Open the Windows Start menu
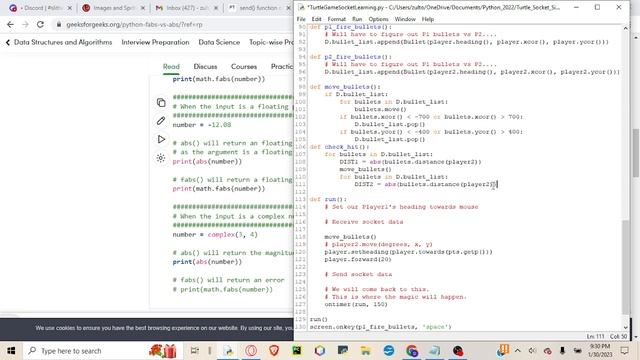This screenshot has width=640, height=360. (11, 351)
